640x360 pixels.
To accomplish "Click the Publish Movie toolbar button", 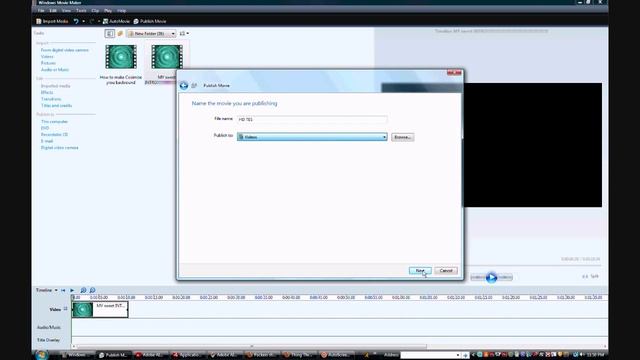I will click(150, 21).
